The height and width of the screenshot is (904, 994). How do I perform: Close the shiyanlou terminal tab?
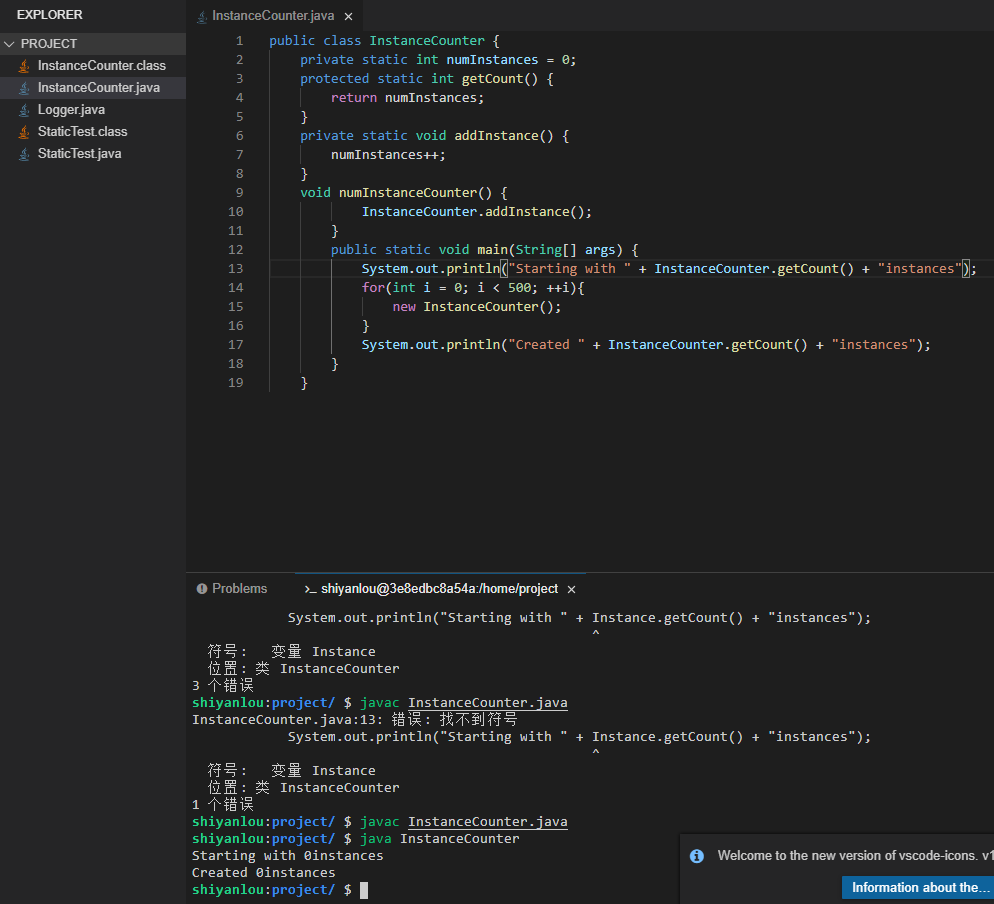coord(571,590)
